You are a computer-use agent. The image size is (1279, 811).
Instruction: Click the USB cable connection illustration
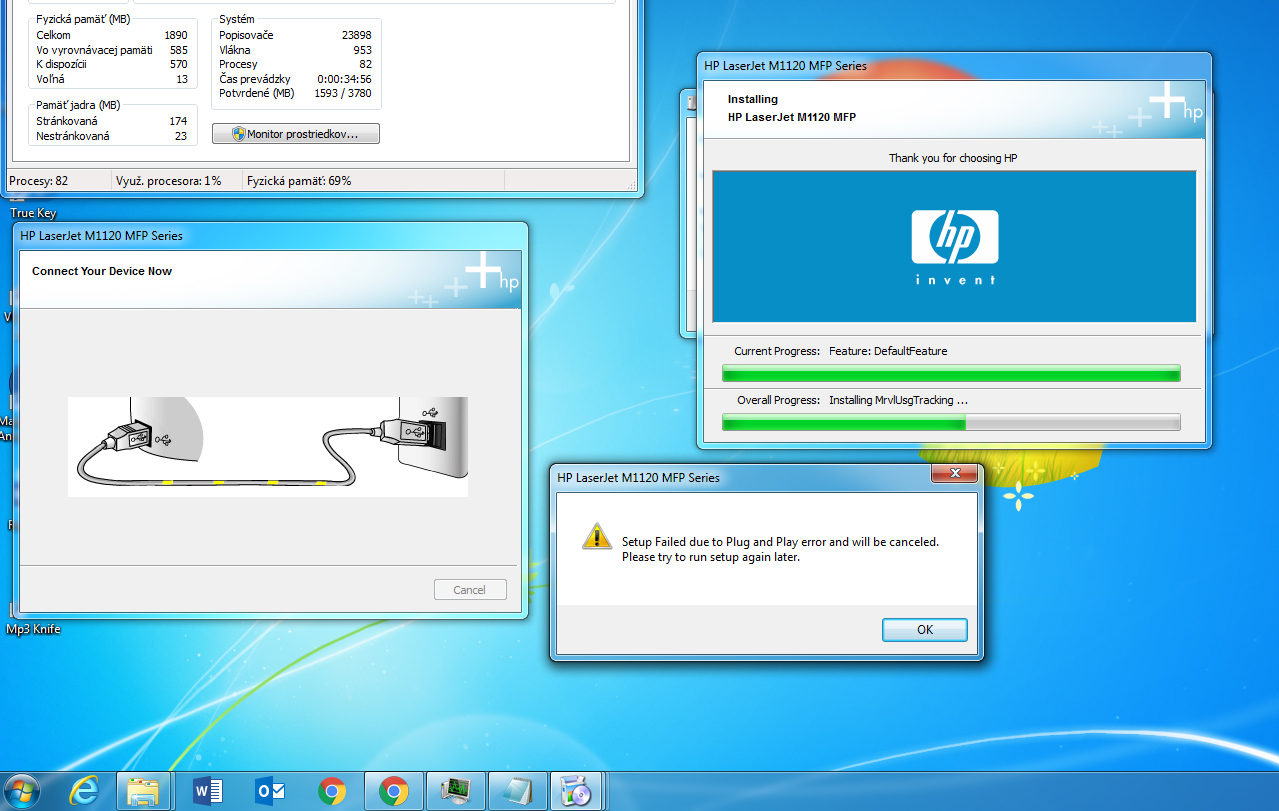(268, 446)
